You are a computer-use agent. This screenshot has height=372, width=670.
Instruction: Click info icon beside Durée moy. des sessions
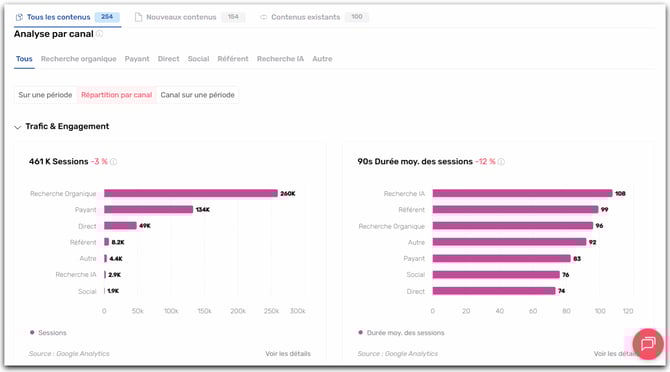[501, 162]
